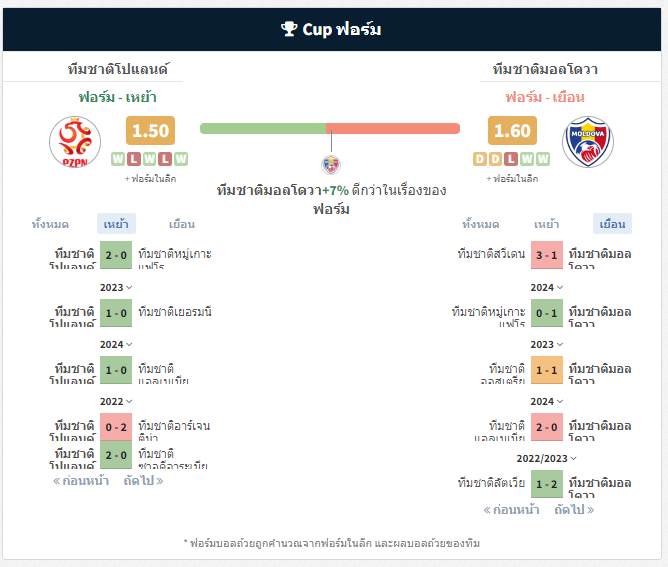Click Moldova's first D form badge

click(480, 159)
